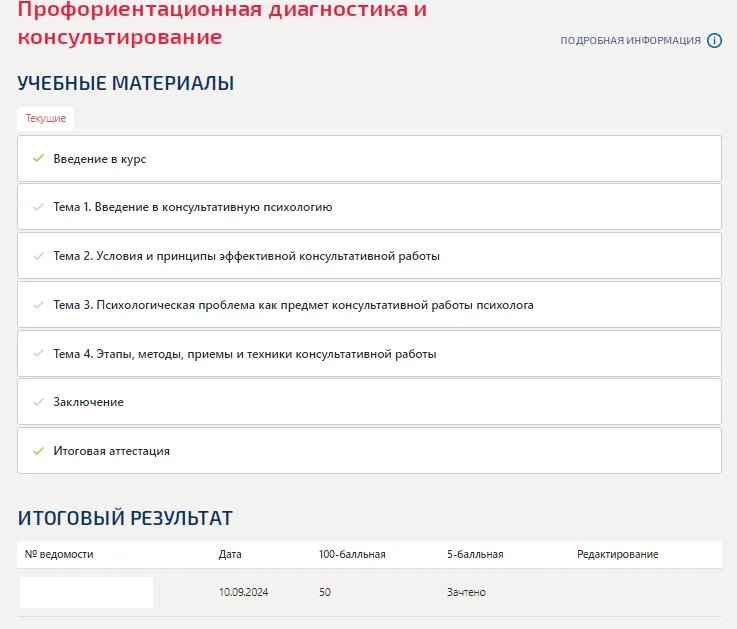Viewport: 737px width, 629px height.
Task: Click the gray checkmark beside Тема 4
Action: [39, 354]
